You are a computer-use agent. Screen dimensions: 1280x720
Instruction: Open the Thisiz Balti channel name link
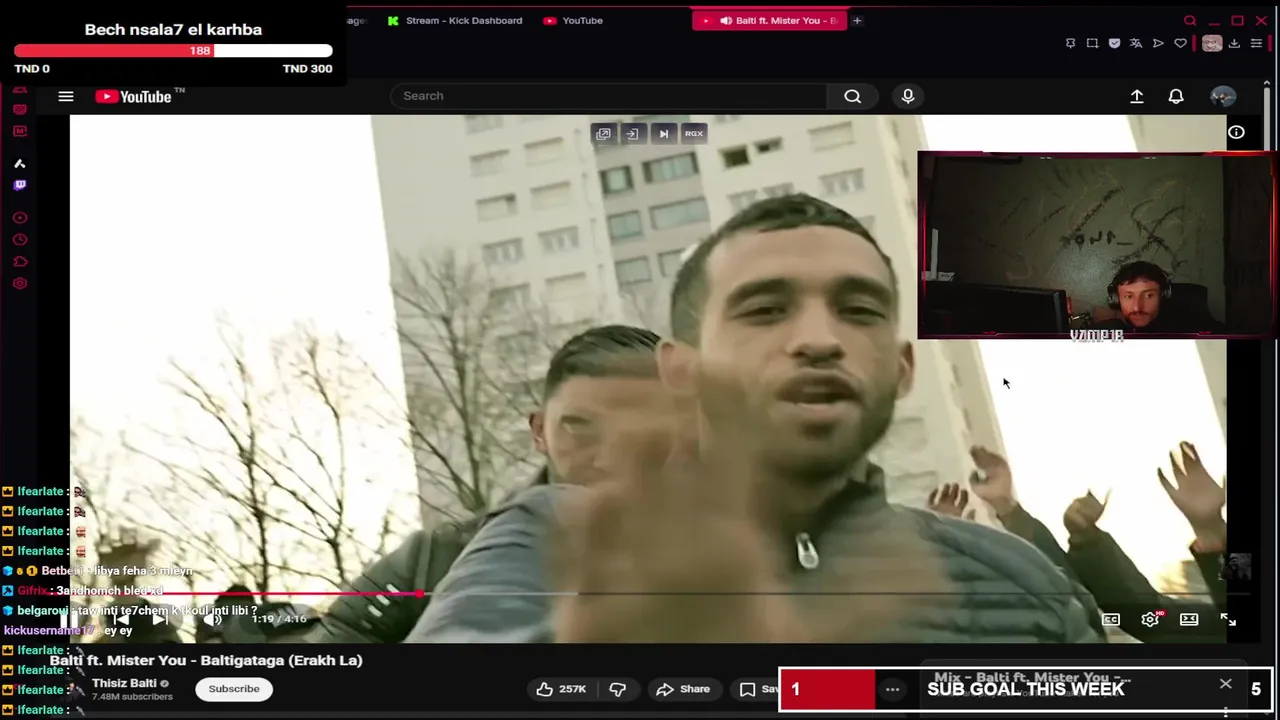click(124, 683)
